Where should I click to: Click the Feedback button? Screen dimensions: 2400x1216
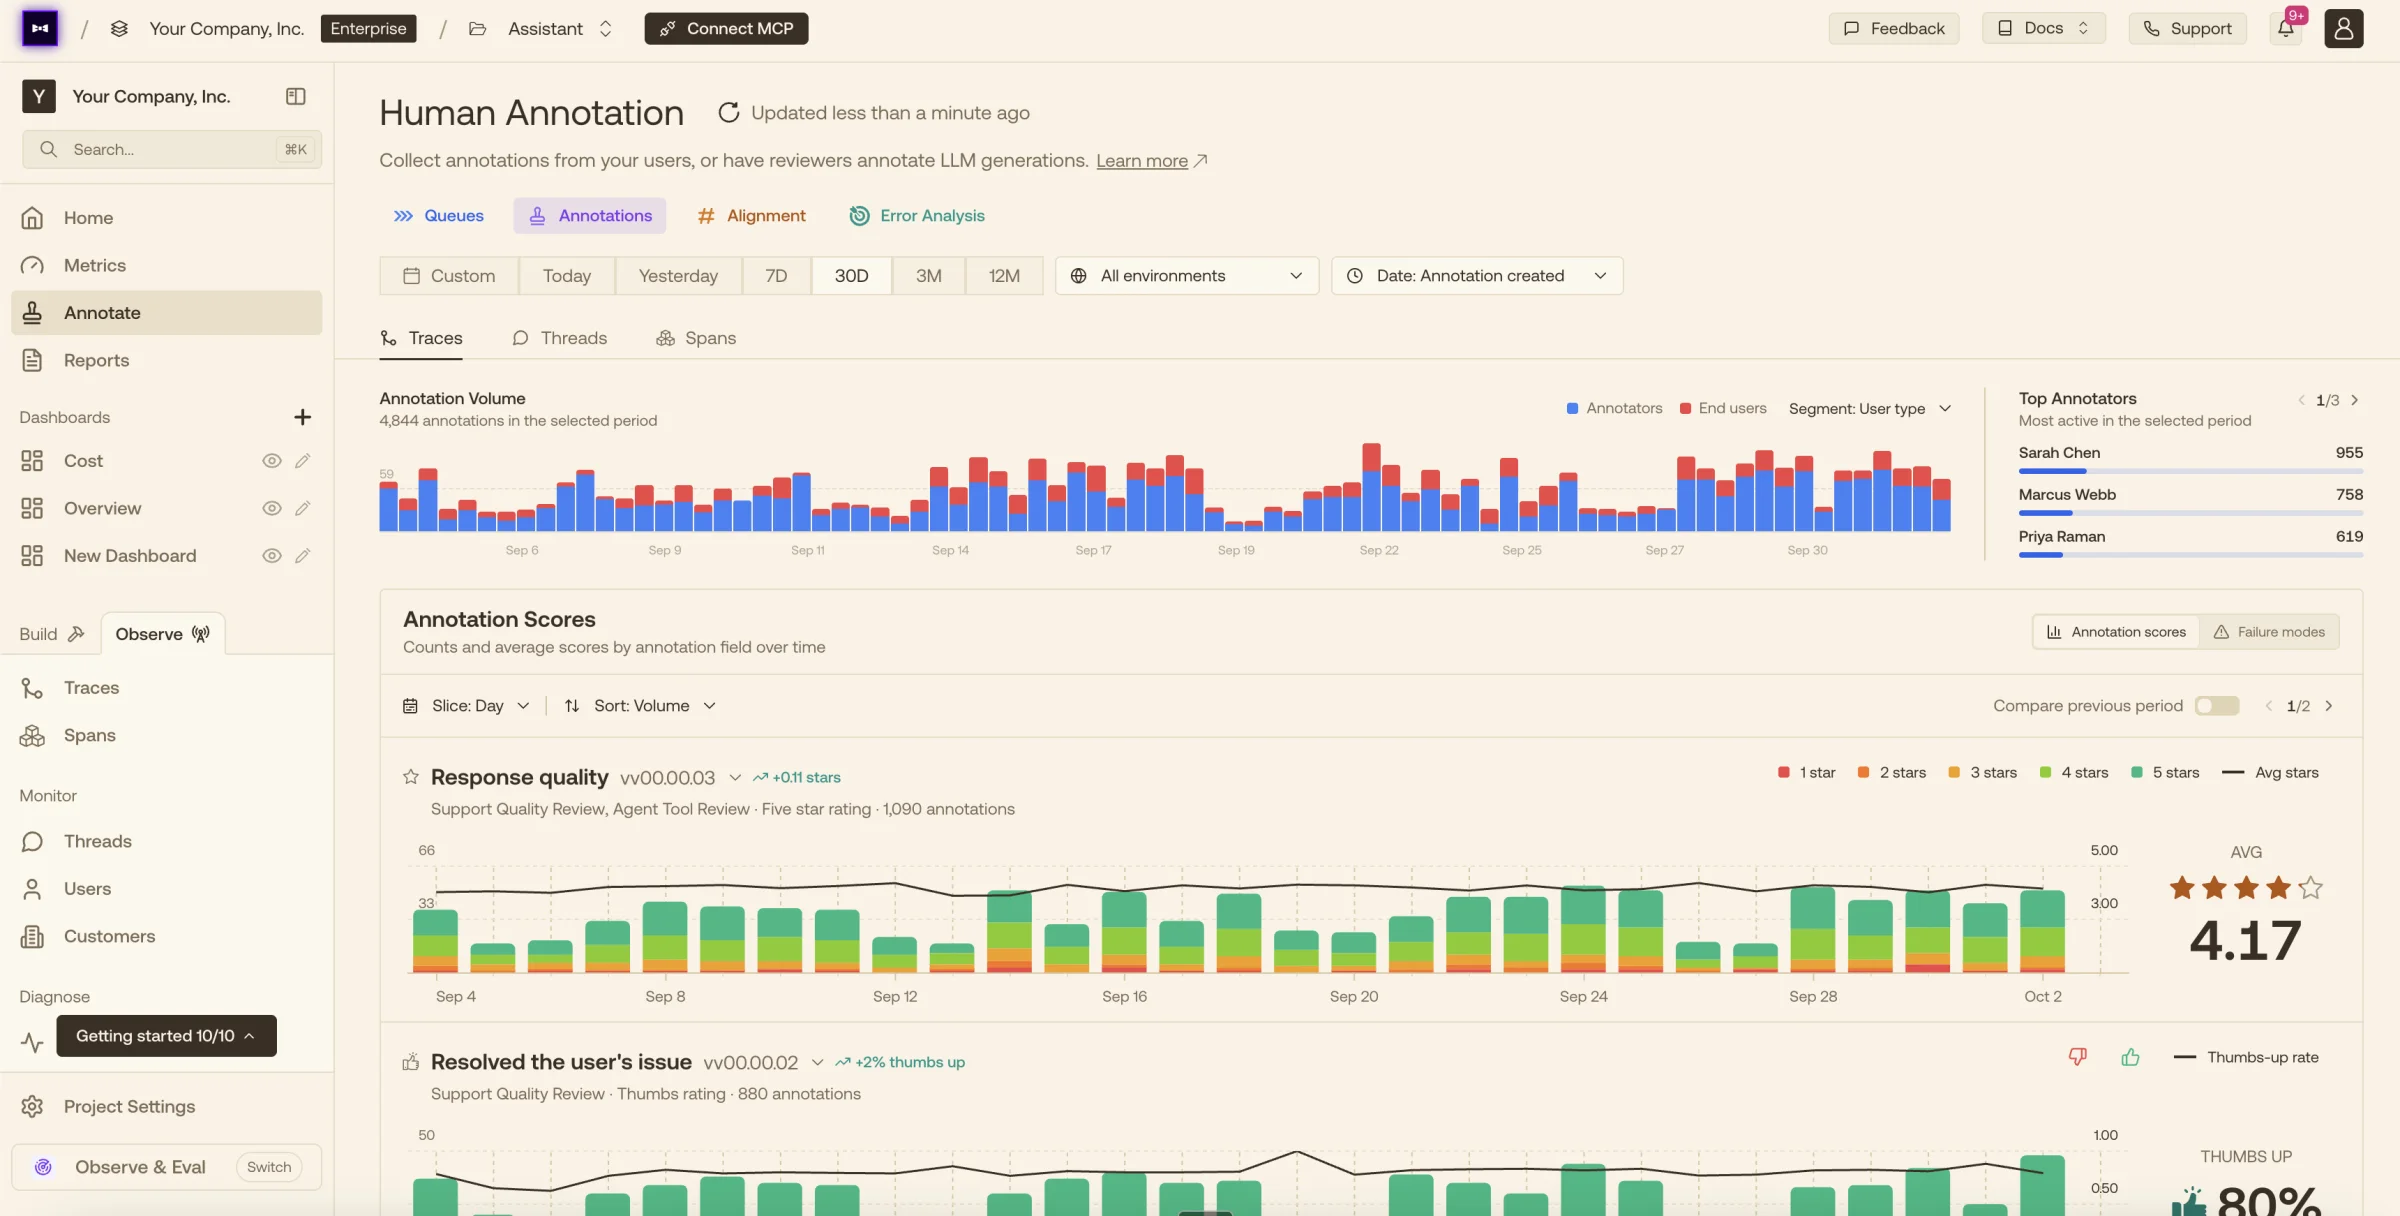[x=1894, y=28]
